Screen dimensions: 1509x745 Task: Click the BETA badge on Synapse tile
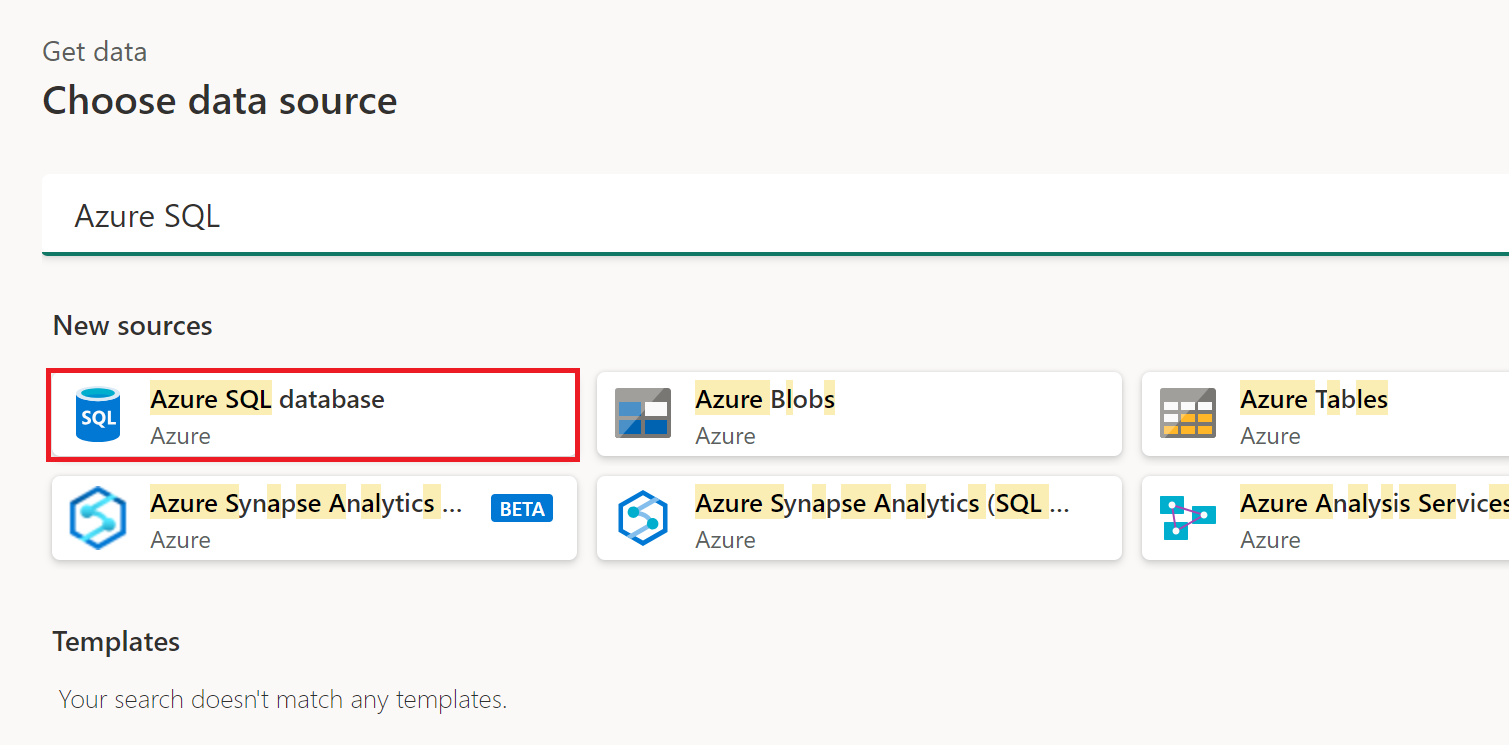click(521, 508)
